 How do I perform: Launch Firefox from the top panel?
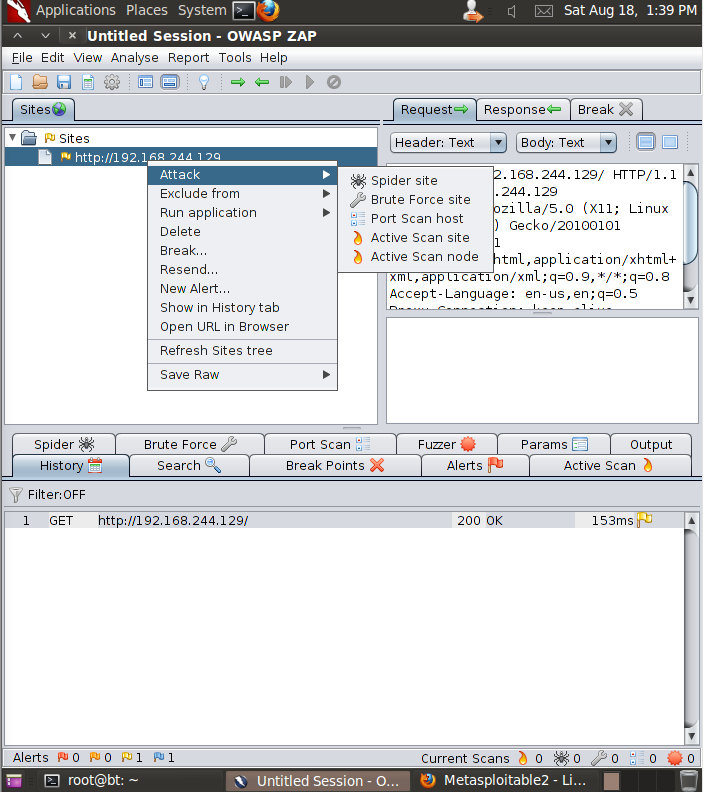click(x=268, y=11)
